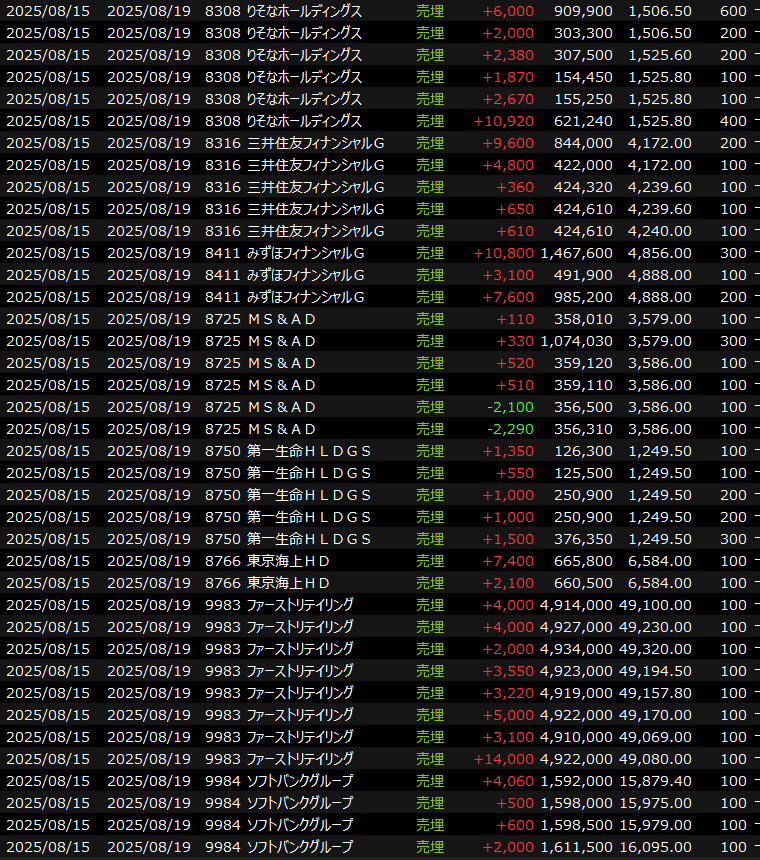
Task: Click the MS&AD amount 1,074,030 cell
Action: click(x=576, y=341)
